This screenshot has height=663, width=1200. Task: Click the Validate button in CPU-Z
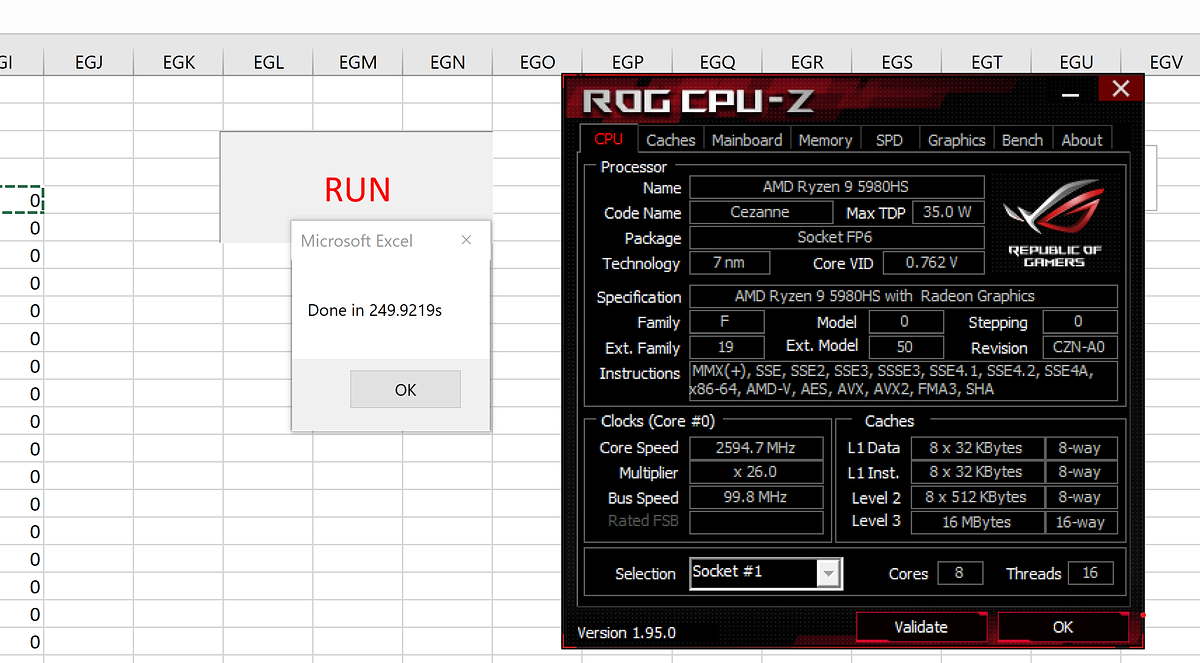(920, 627)
